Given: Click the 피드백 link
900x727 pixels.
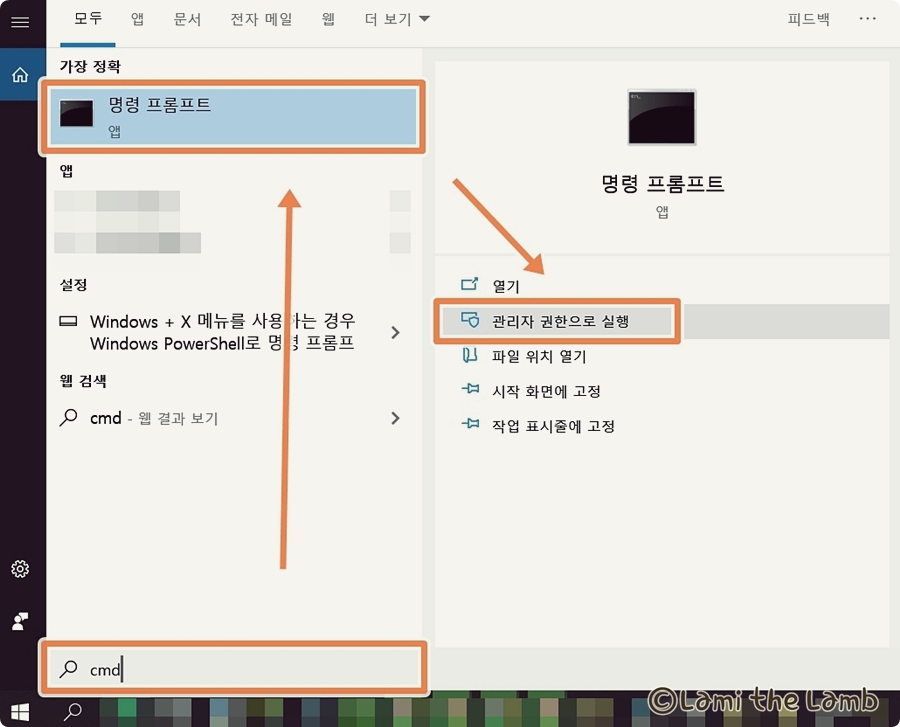Looking at the screenshot, I should [808, 19].
